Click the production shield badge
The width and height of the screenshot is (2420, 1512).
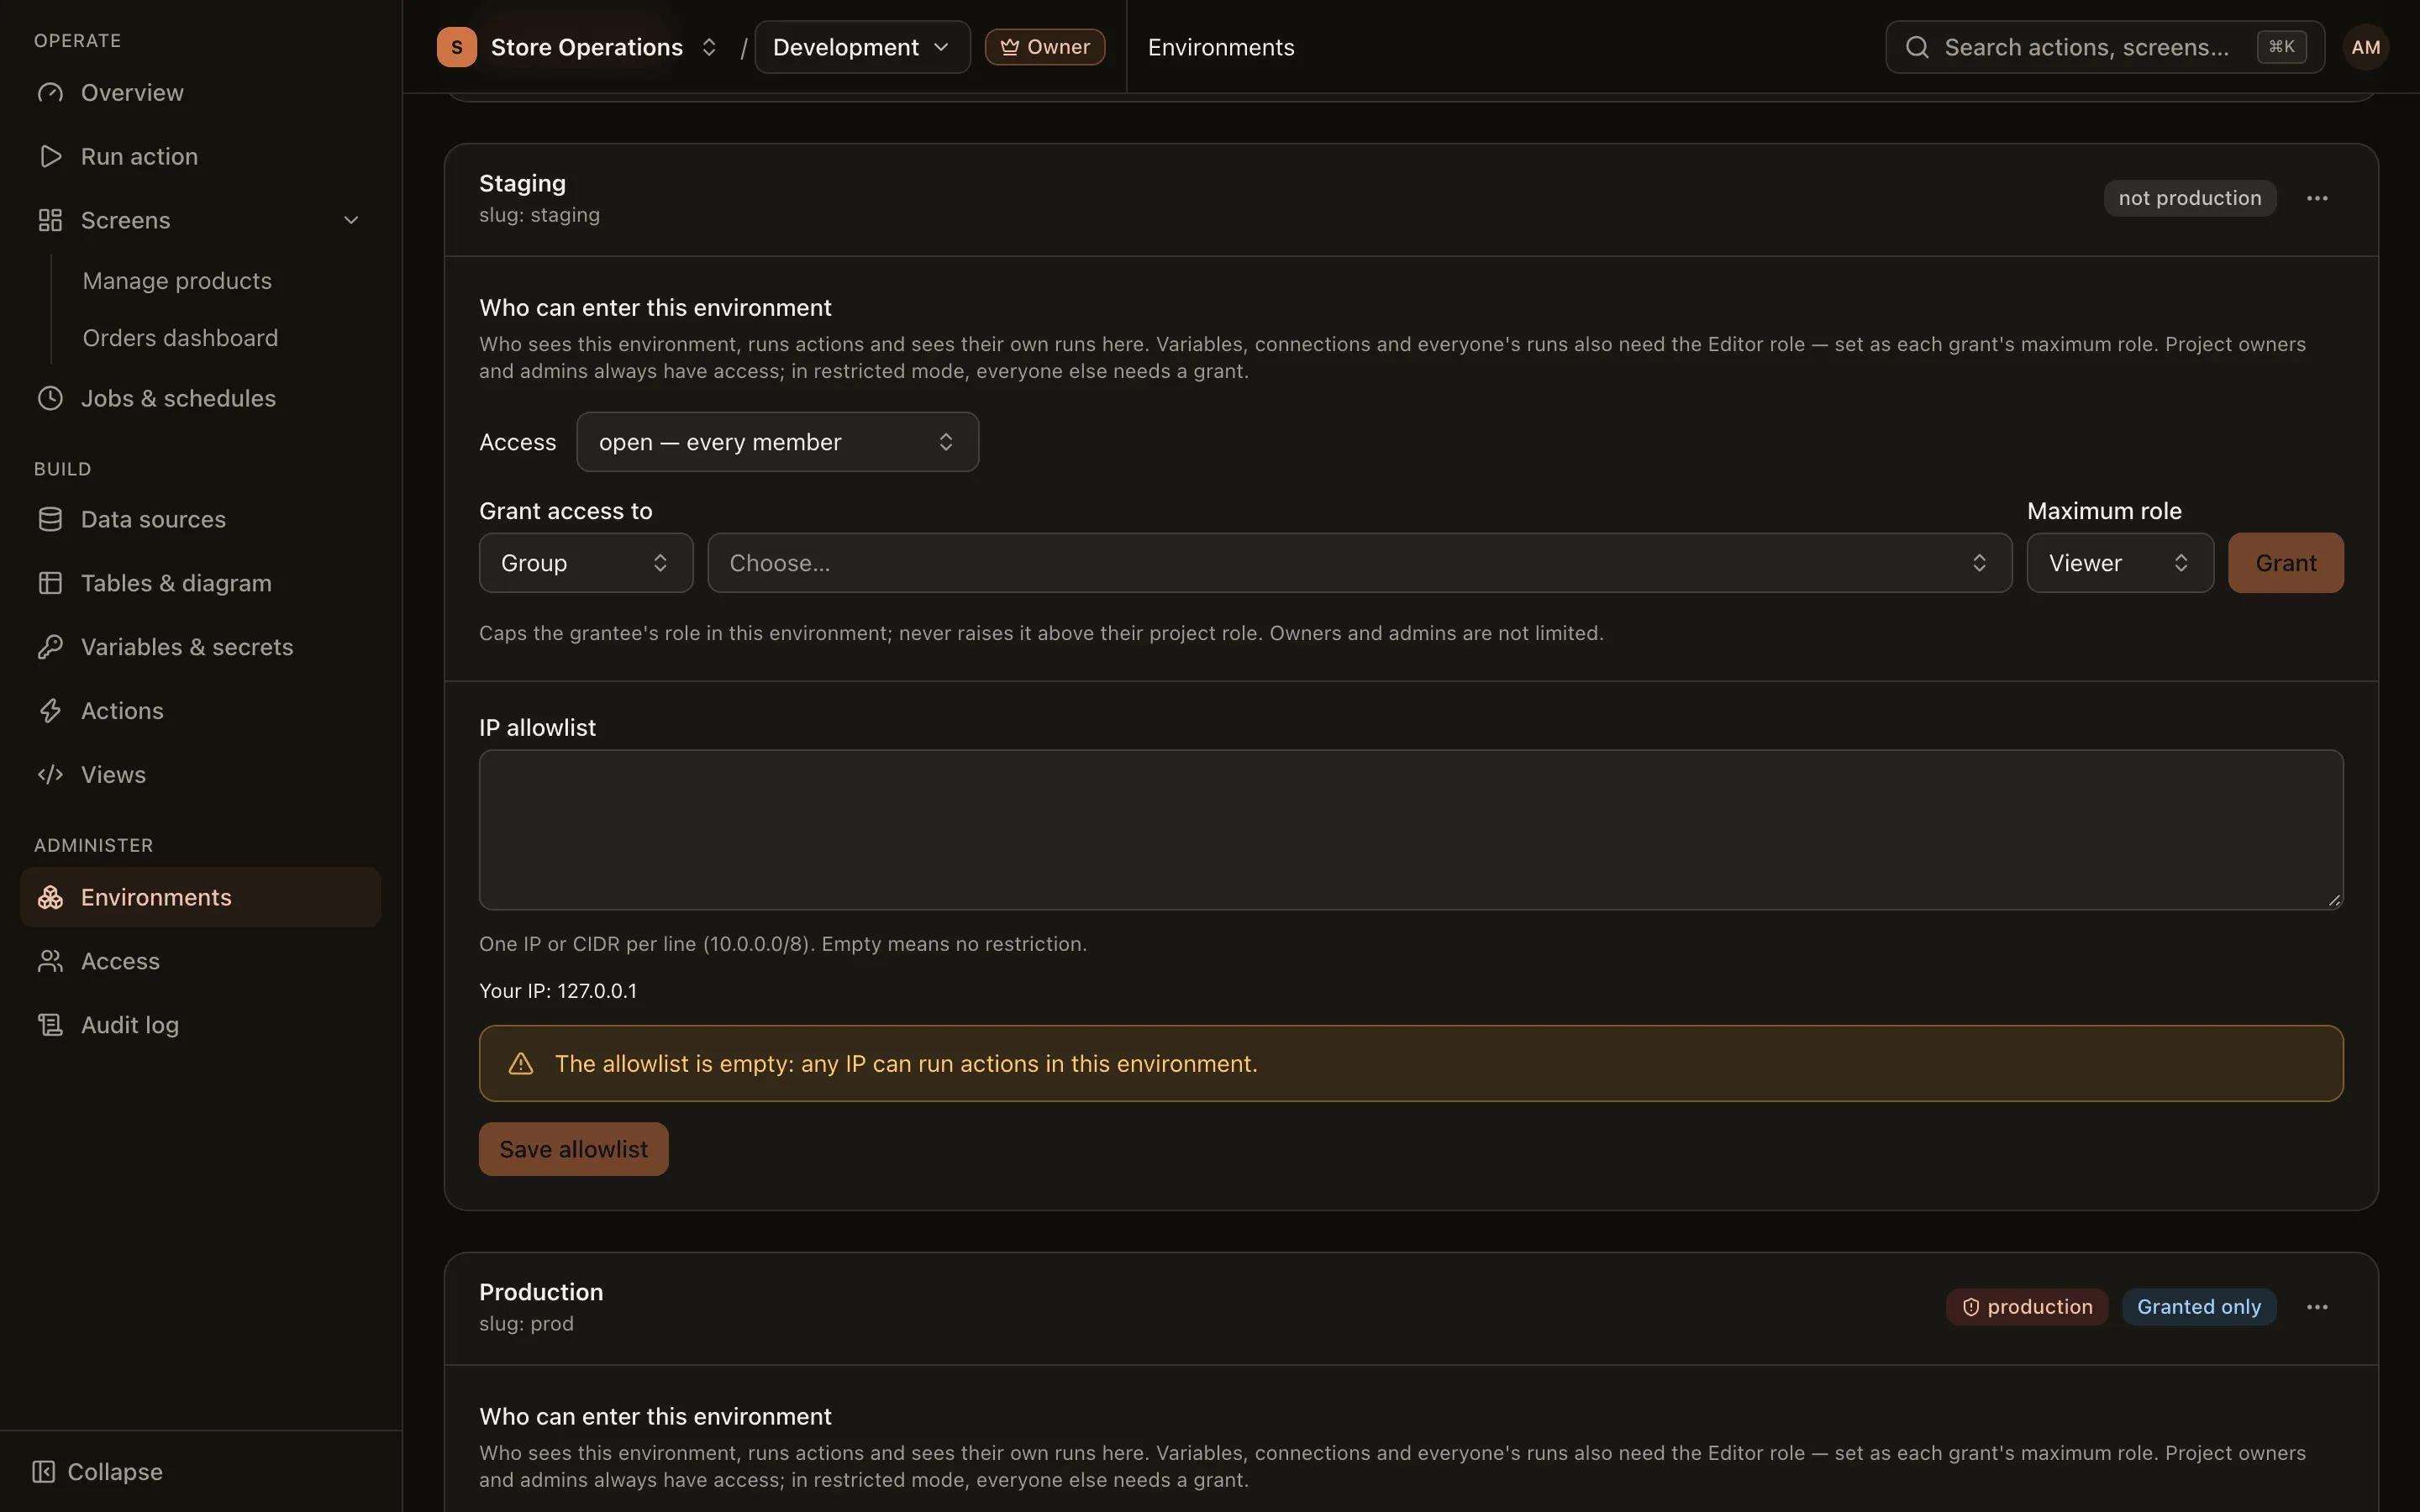2027,1307
